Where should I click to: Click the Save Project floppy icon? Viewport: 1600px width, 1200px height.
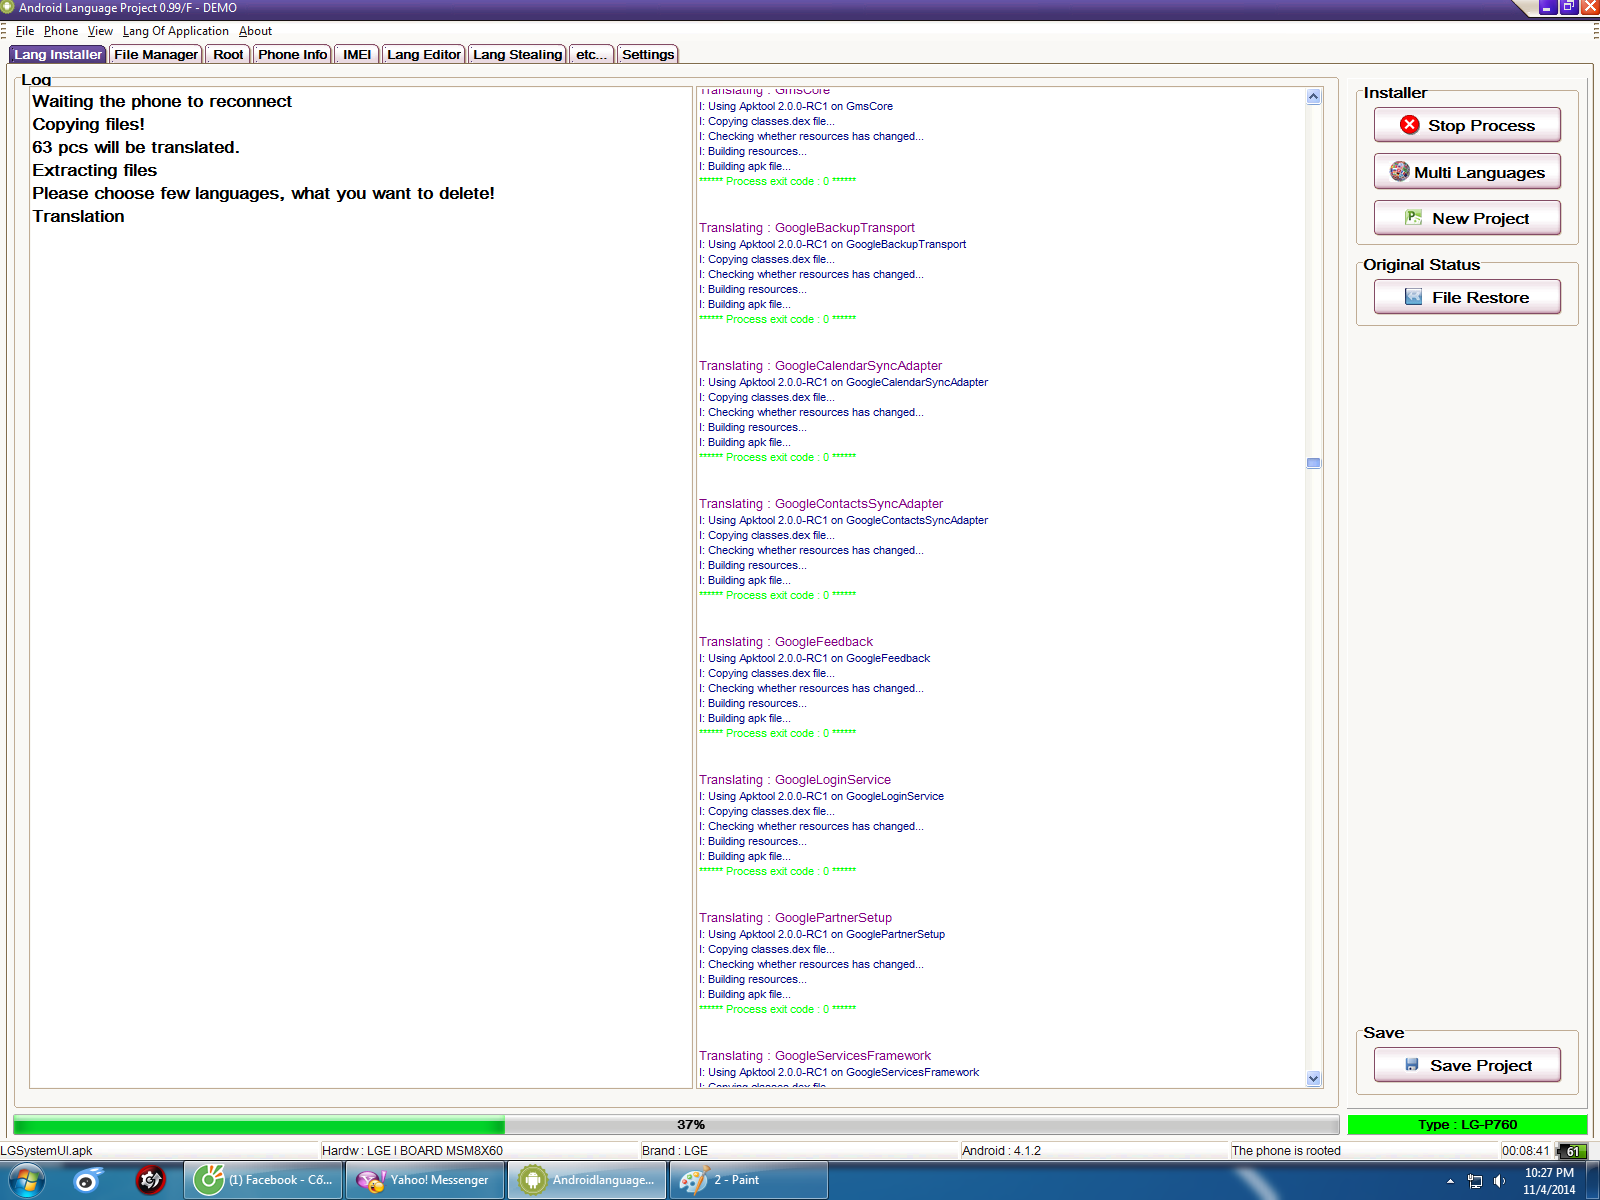point(1412,1065)
